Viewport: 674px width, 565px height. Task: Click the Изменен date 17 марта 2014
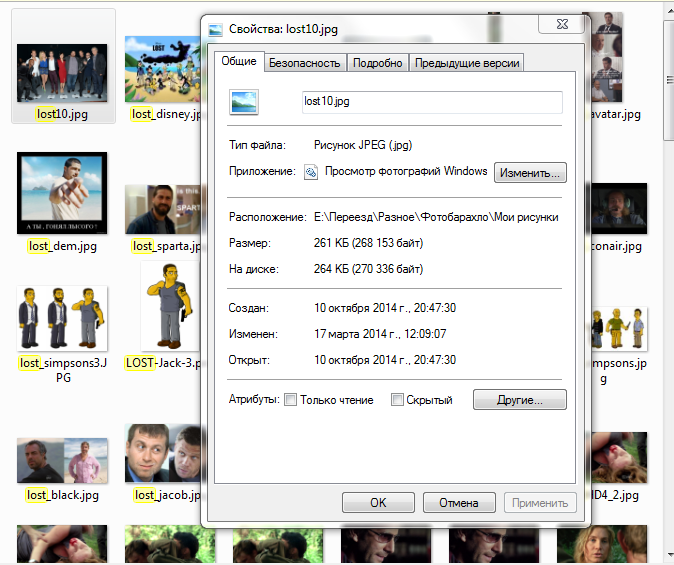pos(380,334)
